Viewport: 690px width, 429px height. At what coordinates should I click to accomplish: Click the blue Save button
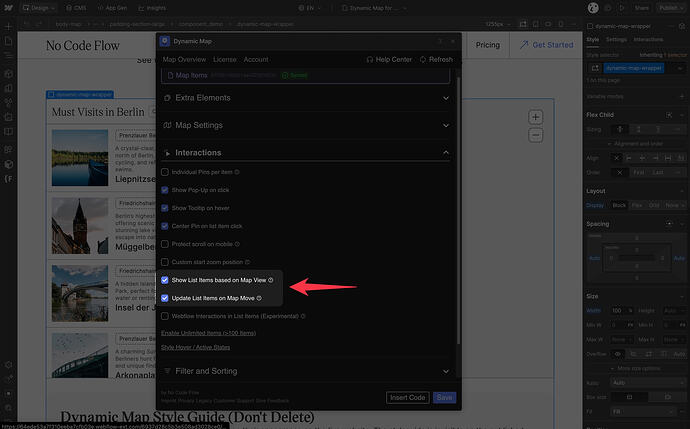444,397
